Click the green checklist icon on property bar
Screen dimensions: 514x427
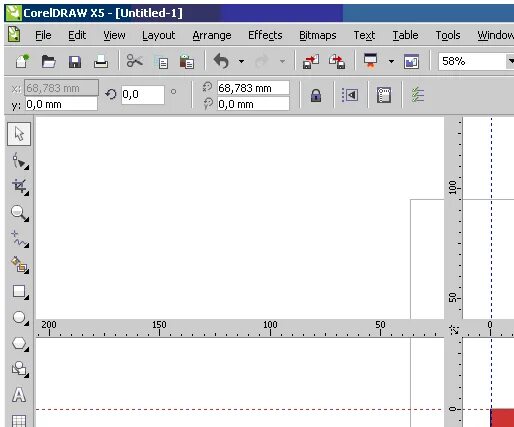(418, 95)
